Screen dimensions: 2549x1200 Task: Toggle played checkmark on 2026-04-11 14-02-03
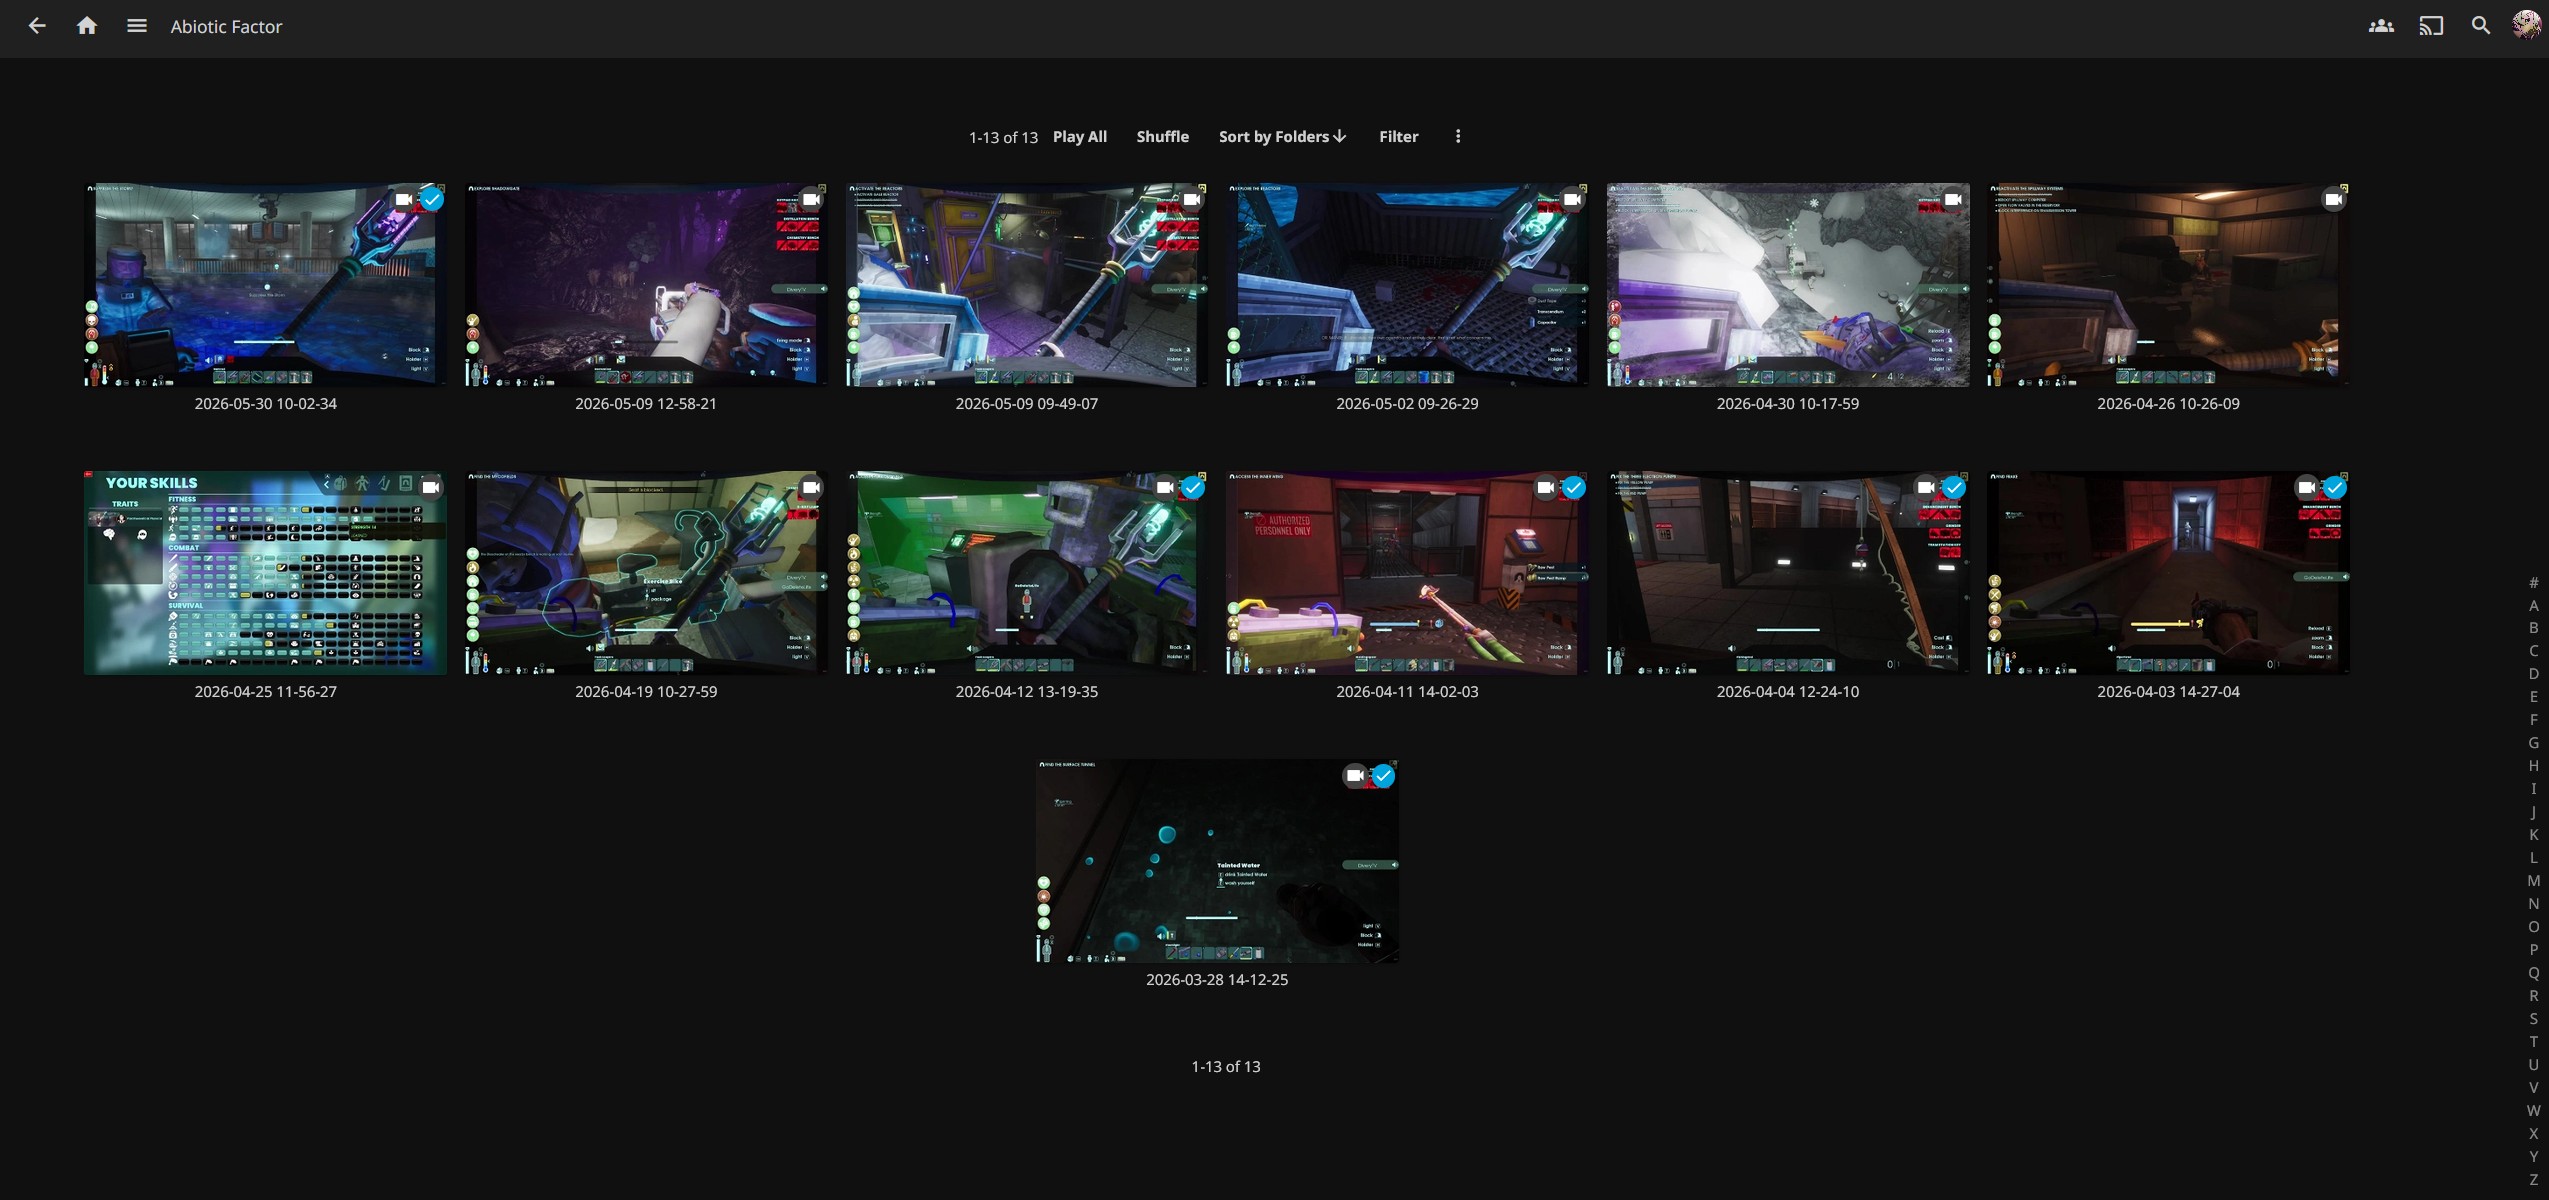[1574, 487]
